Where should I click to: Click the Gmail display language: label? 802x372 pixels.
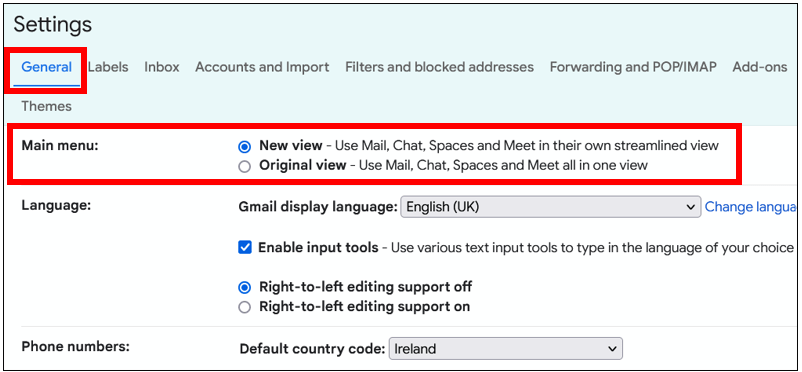pos(318,207)
